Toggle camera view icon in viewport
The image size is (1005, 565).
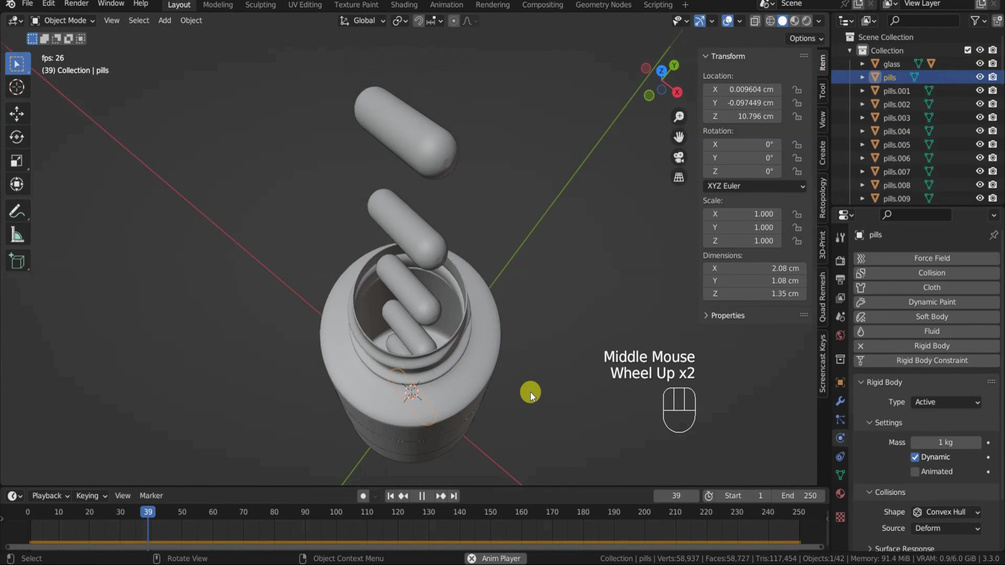pyautogui.click(x=679, y=157)
